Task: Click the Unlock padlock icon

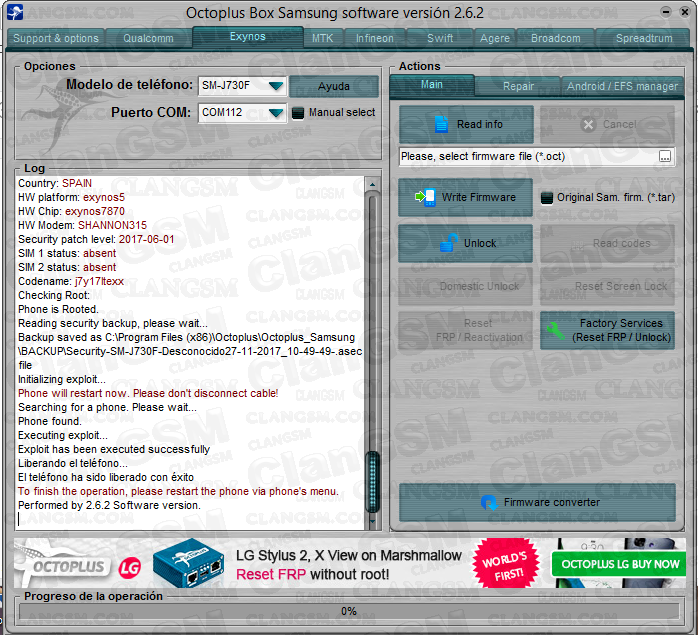Action: pyautogui.click(x=449, y=243)
